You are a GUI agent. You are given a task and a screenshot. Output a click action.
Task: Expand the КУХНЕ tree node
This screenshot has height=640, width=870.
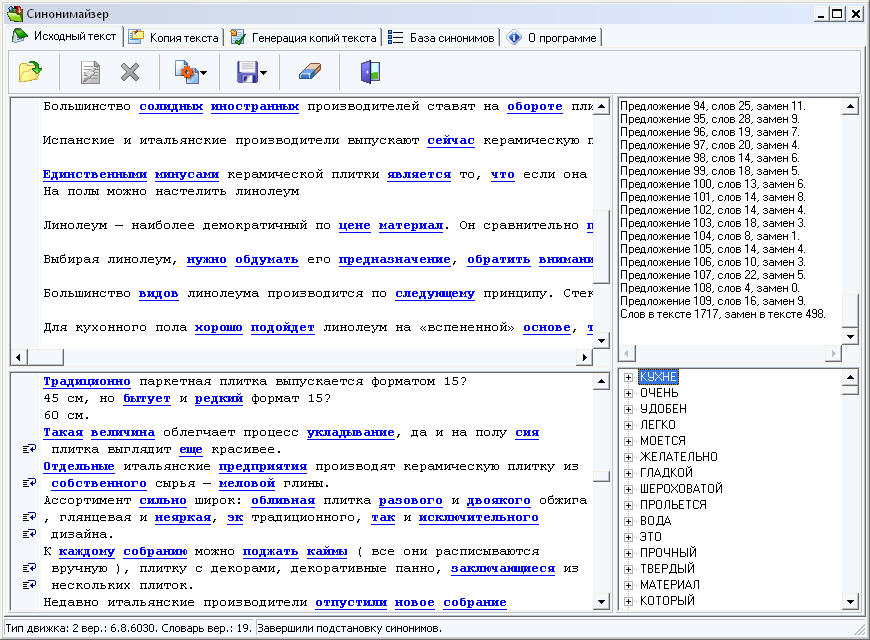pyautogui.click(x=627, y=377)
